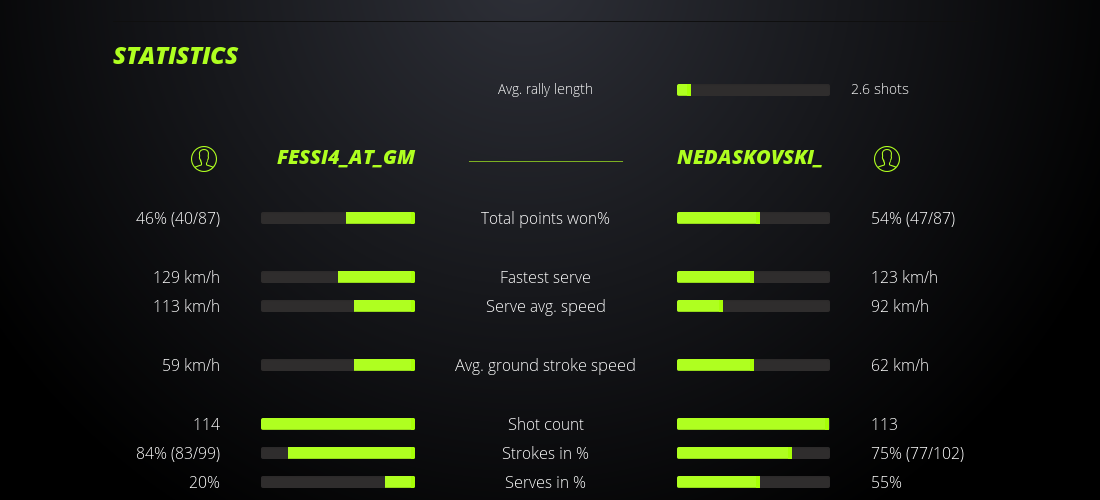
Task: Click FESSI4_AT_GM player avatar icon
Action: click(204, 158)
